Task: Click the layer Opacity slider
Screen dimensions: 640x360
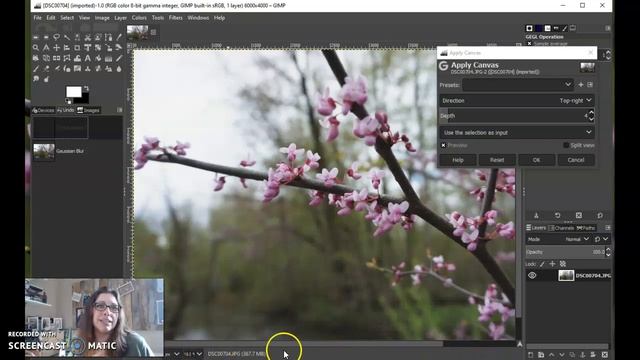Action: coord(565,252)
